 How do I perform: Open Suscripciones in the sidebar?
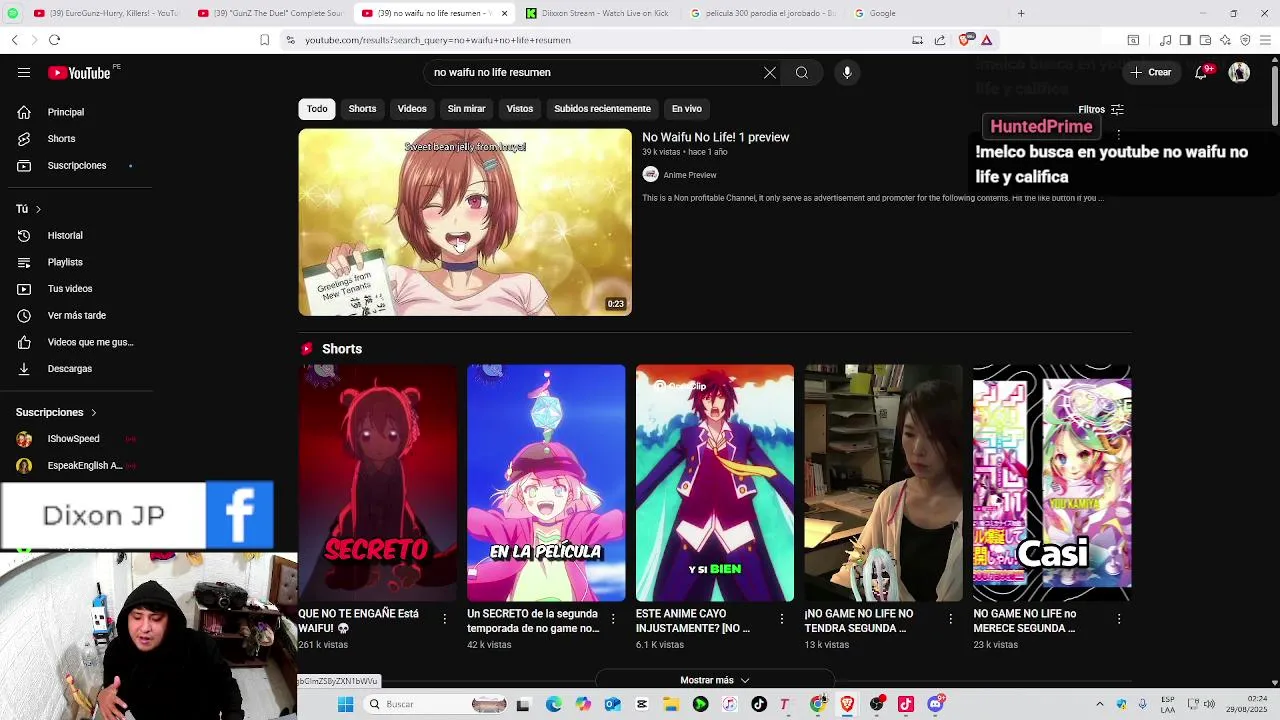76,165
